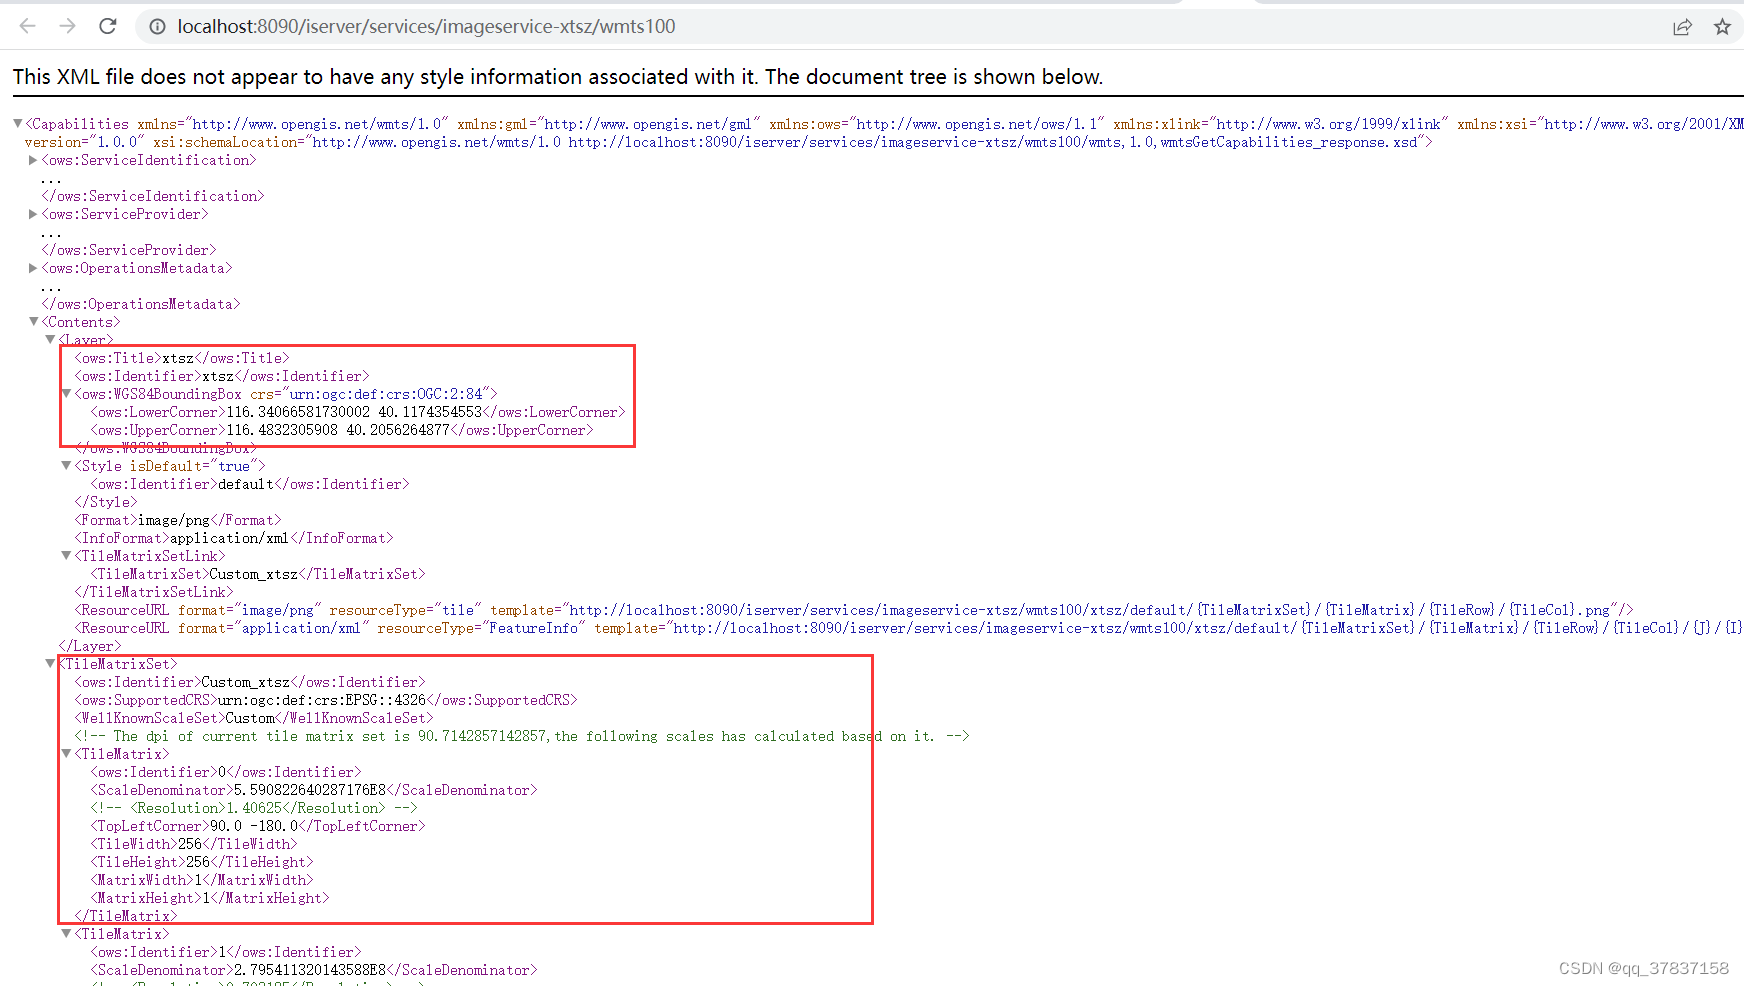Image resolution: width=1744 pixels, height=986 pixels.
Task: Click the address bar URL
Action: click(426, 27)
